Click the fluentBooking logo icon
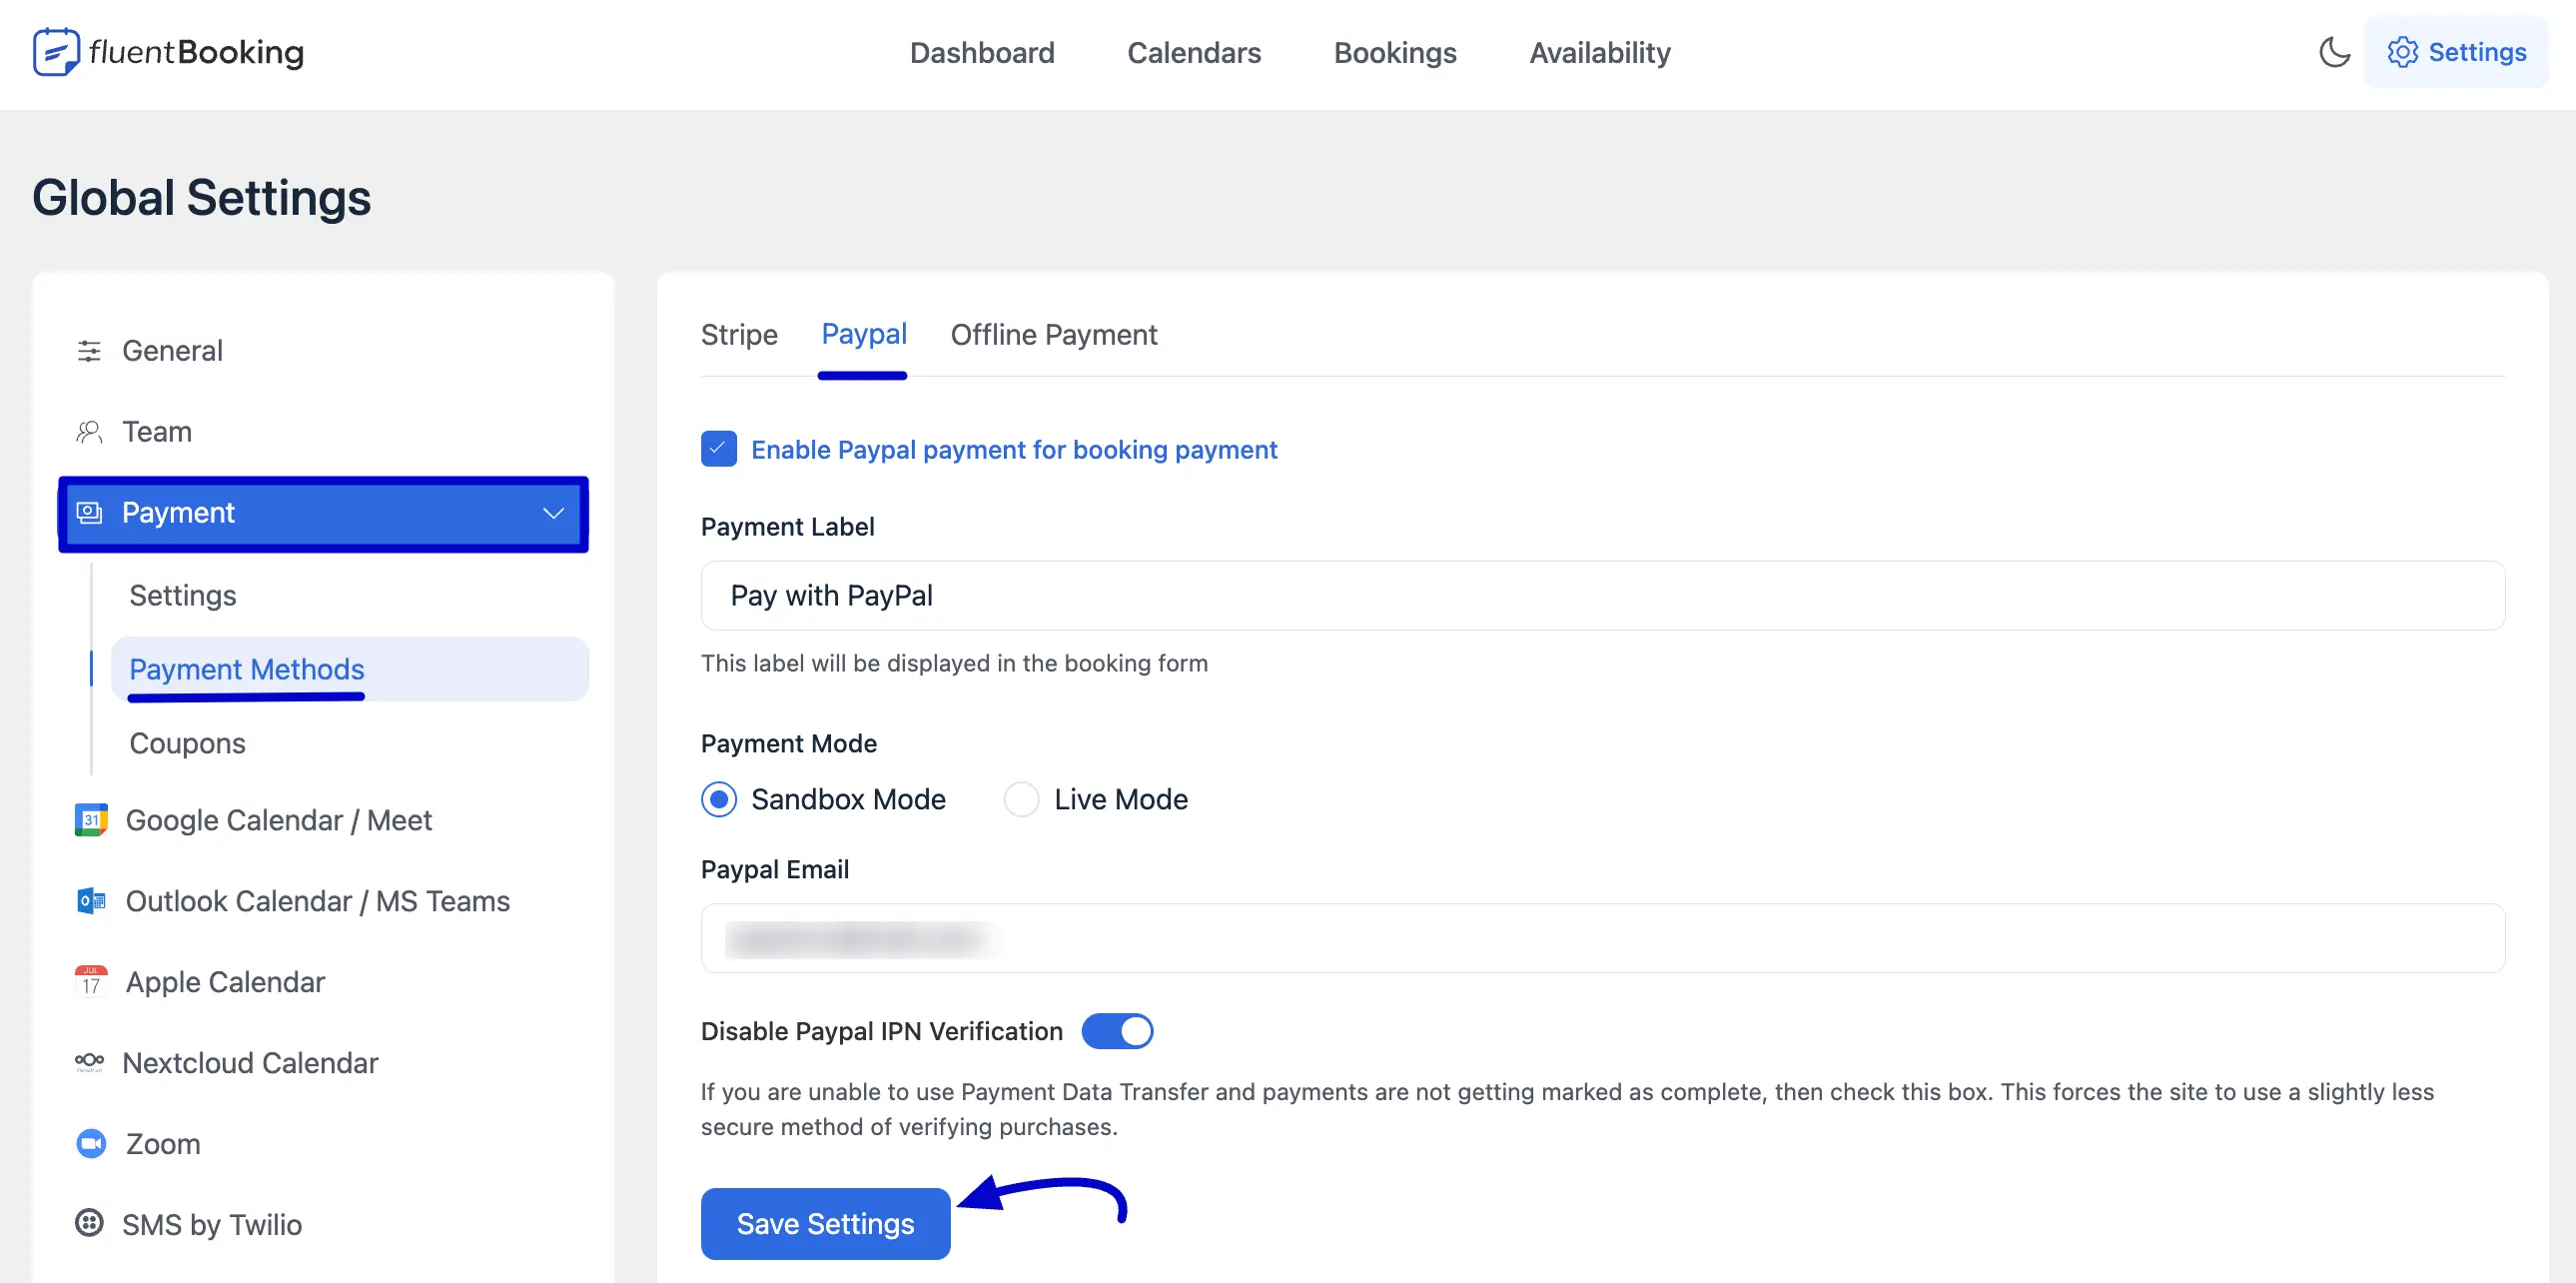This screenshot has height=1283, width=2576. pos(56,52)
